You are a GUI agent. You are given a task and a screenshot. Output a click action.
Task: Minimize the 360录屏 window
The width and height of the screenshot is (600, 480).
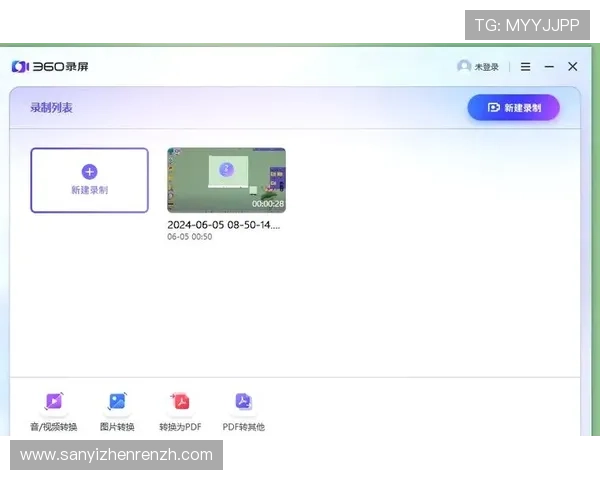coord(549,67)
